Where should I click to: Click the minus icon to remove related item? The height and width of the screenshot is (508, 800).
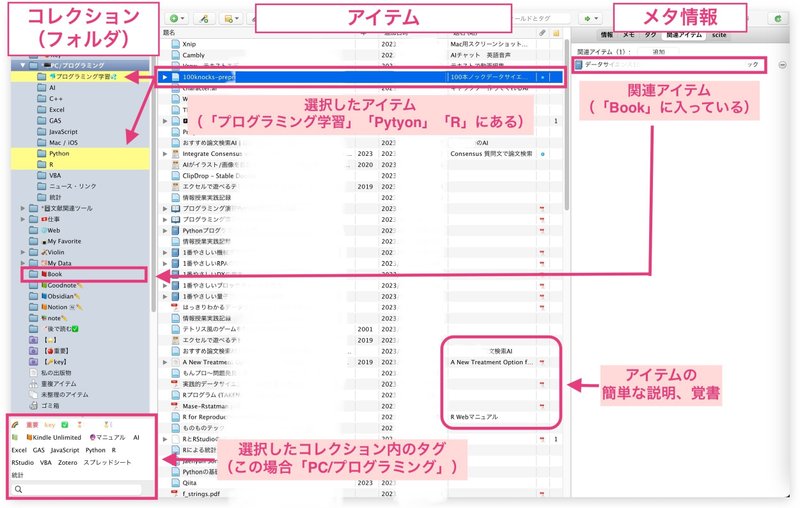point(782,65)
